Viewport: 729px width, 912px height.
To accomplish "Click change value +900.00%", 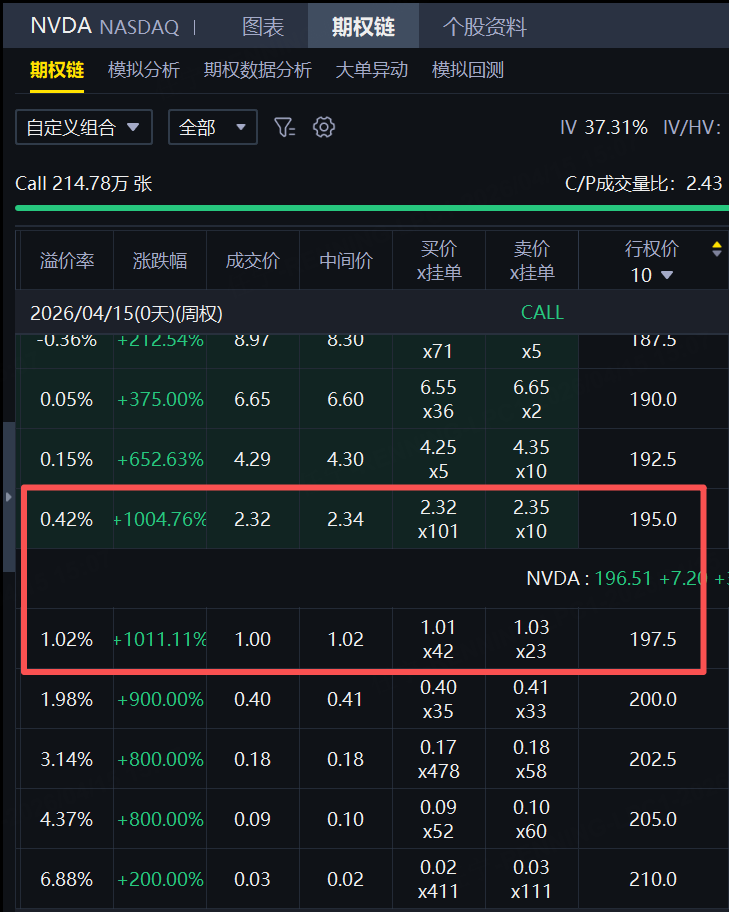I will pyautogui.click(x=161, y=699).
